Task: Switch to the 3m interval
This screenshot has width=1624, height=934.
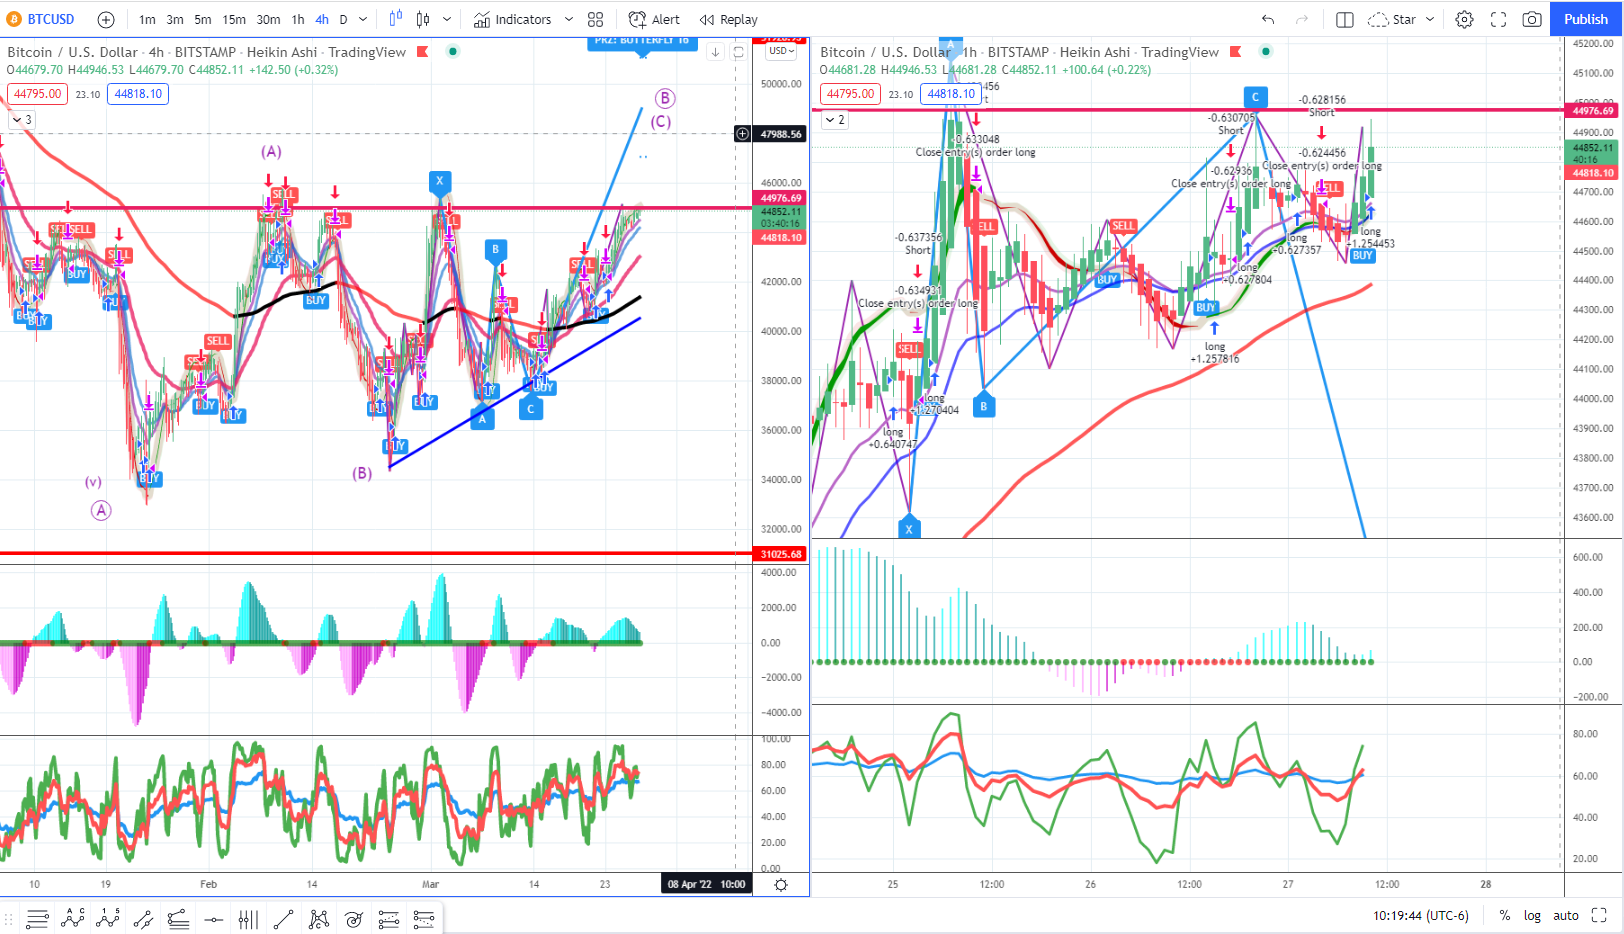Action: pos(175,19)
